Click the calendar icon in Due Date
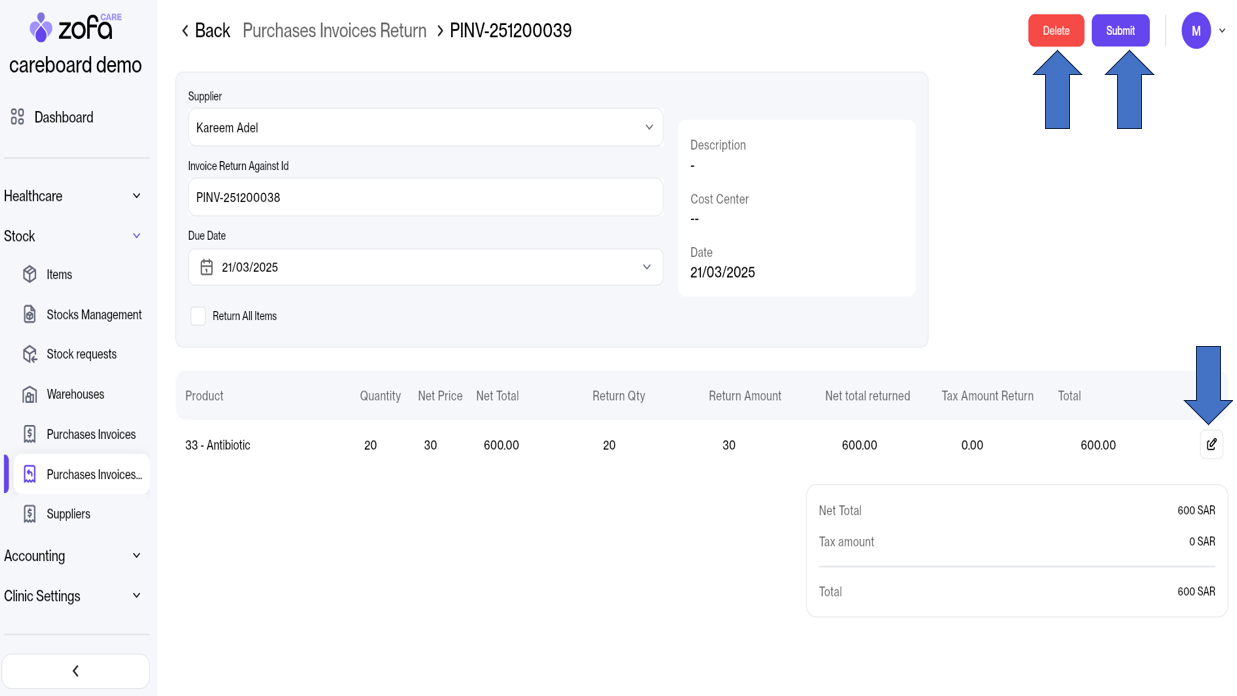 click(206, 267)
